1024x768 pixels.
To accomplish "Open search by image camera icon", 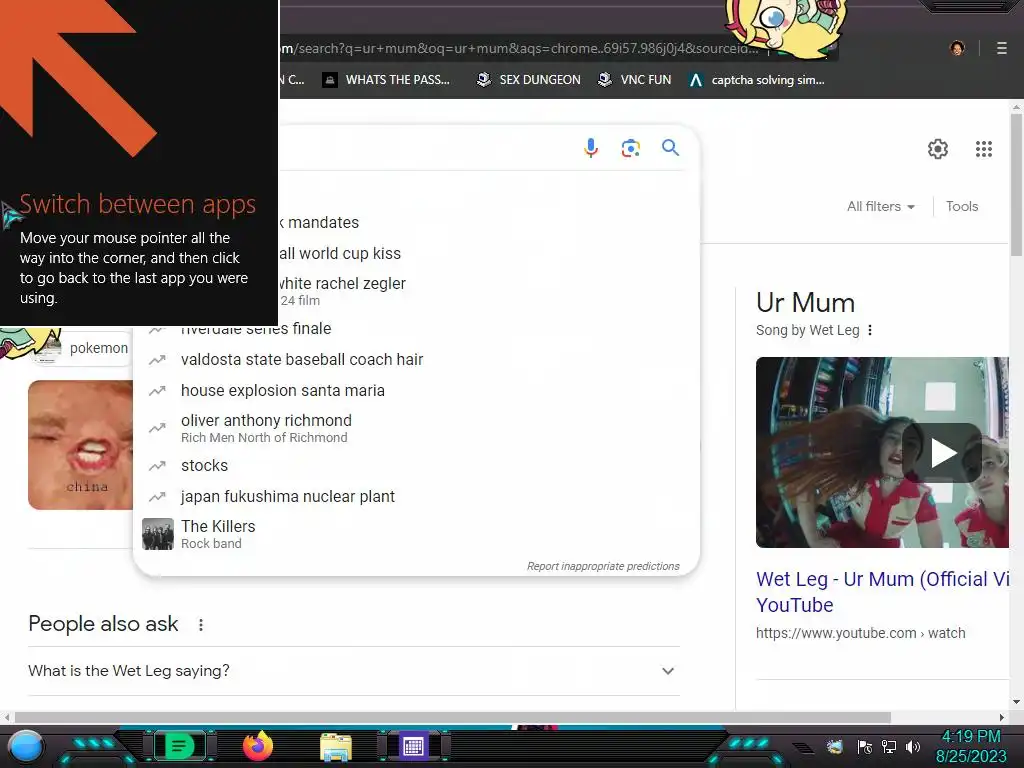I will coord(631,148).
